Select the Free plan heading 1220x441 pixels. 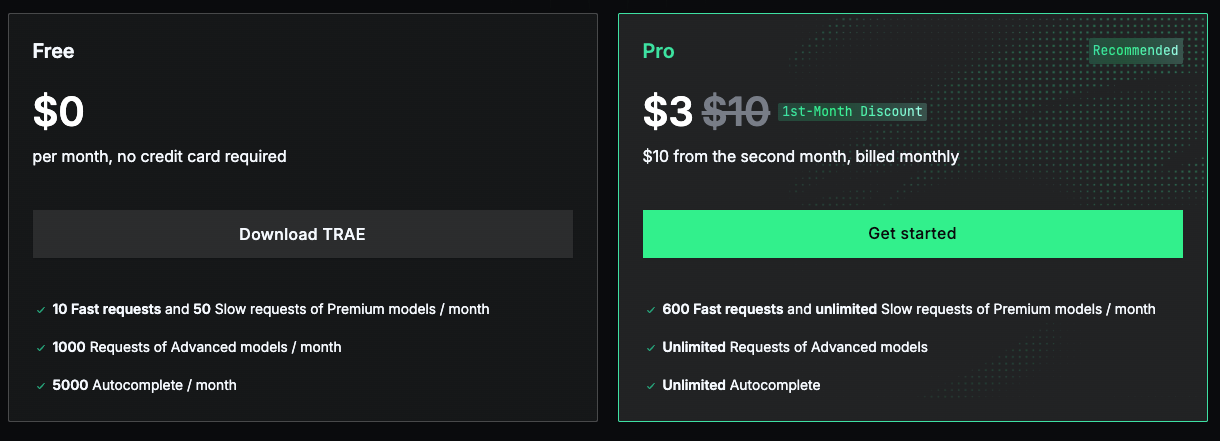click(53, 51)
